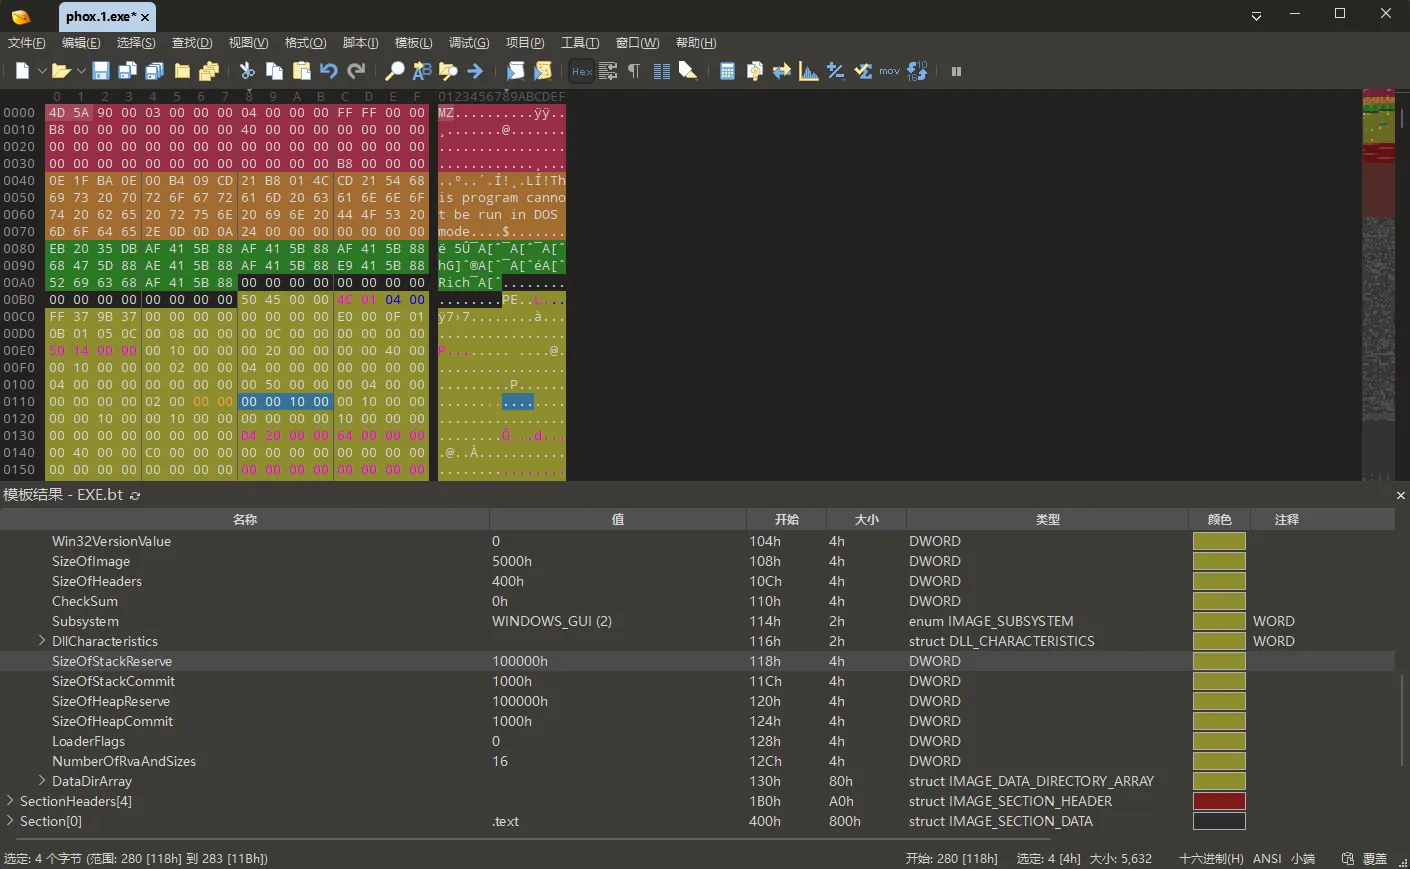Screen dimensions: 1410x869
Task: Sort by the 开始 column header
Action: [787, 519]
